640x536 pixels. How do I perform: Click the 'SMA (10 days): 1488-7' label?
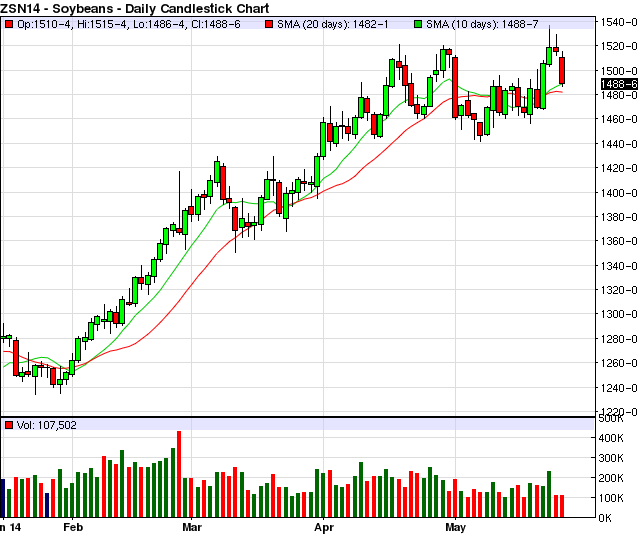point(482,24)
